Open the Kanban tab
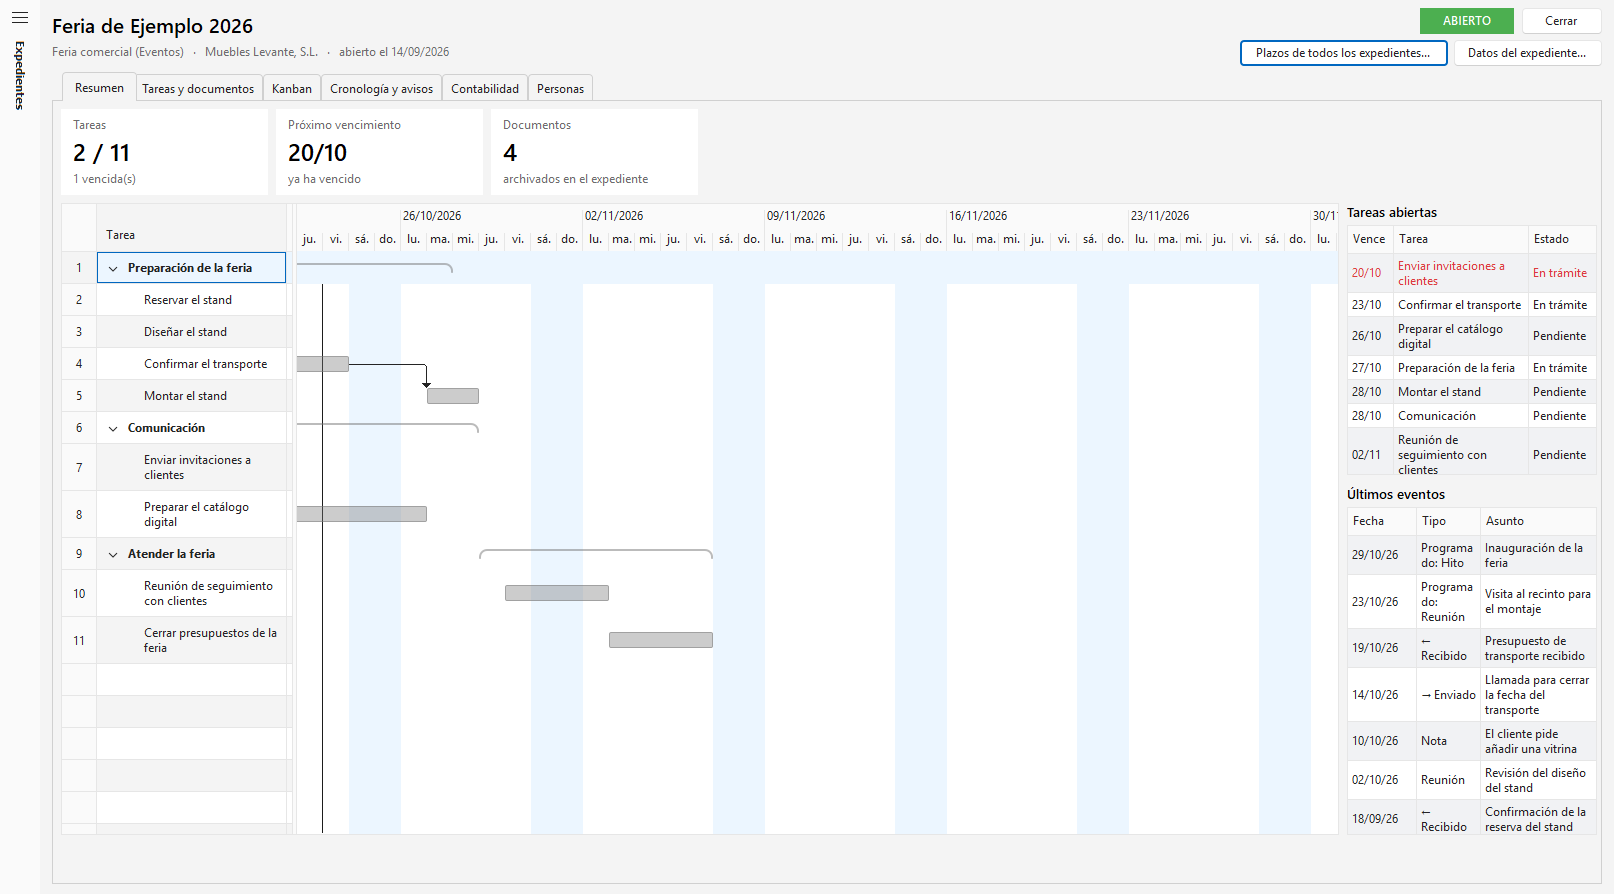 coord(292,89)
